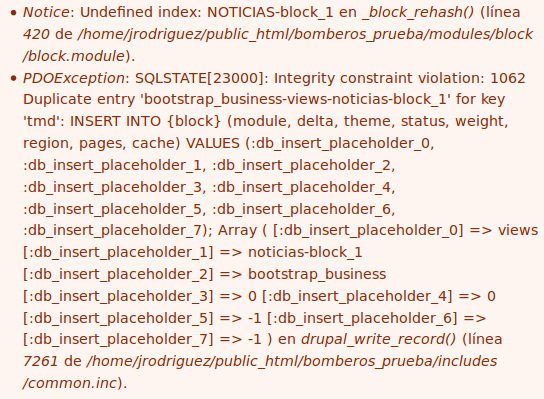Click the italic word Notice

(46, 12)
